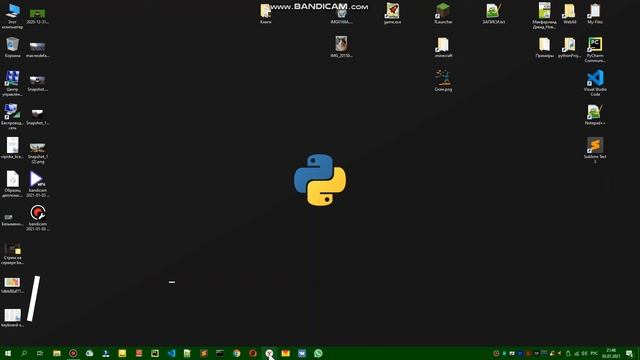Select the Центр управления desktop shortcut
The height and width of the screenshot is (360, 640).
click(12, 83)
